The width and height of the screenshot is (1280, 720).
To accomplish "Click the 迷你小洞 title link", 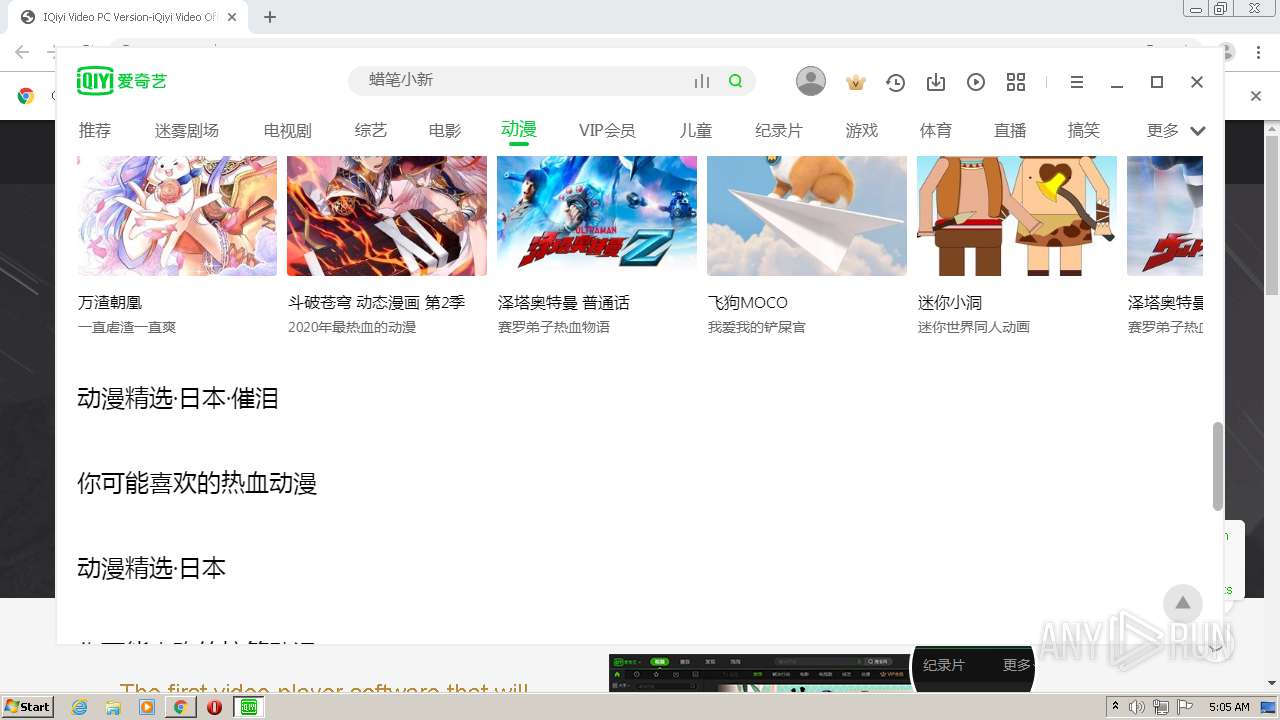I will click(x=950, y=302).
